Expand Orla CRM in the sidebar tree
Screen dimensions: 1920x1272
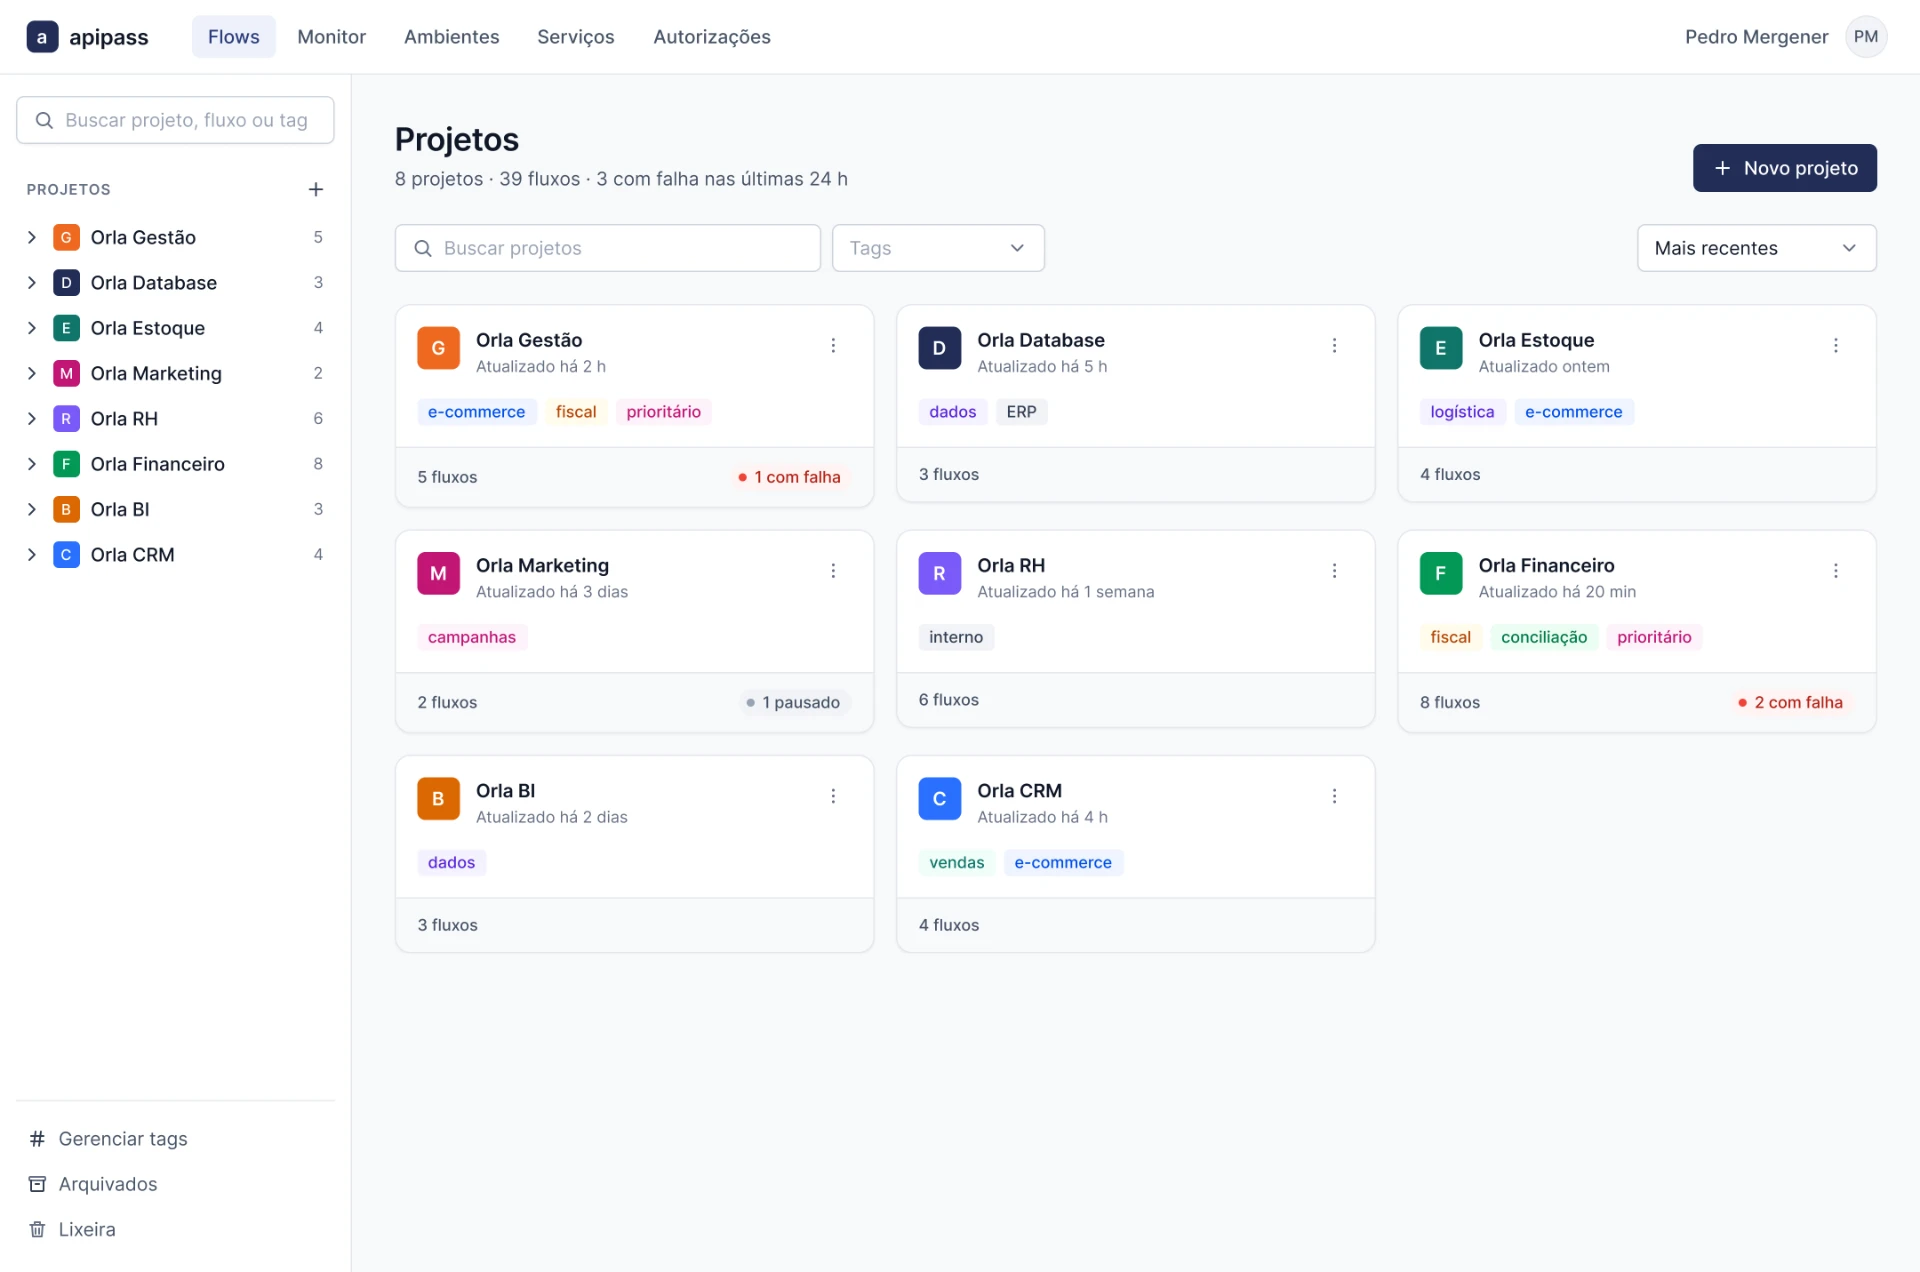tap(32, 554)
